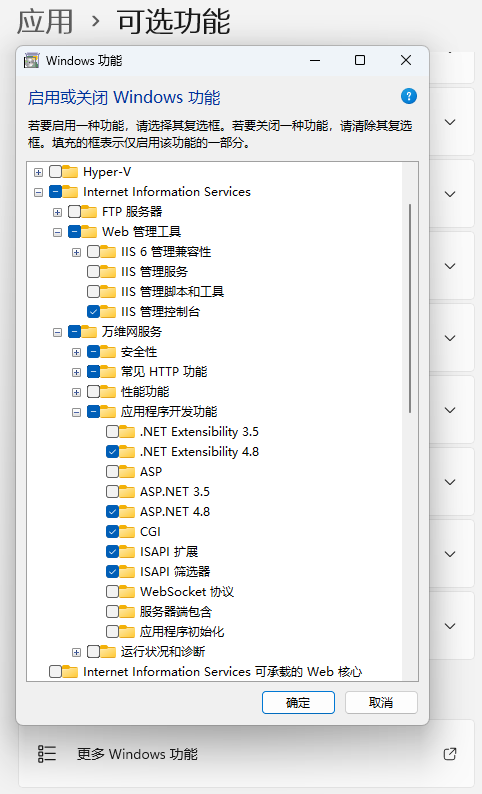Collapse the 万维网服务 node

point(57,332)
